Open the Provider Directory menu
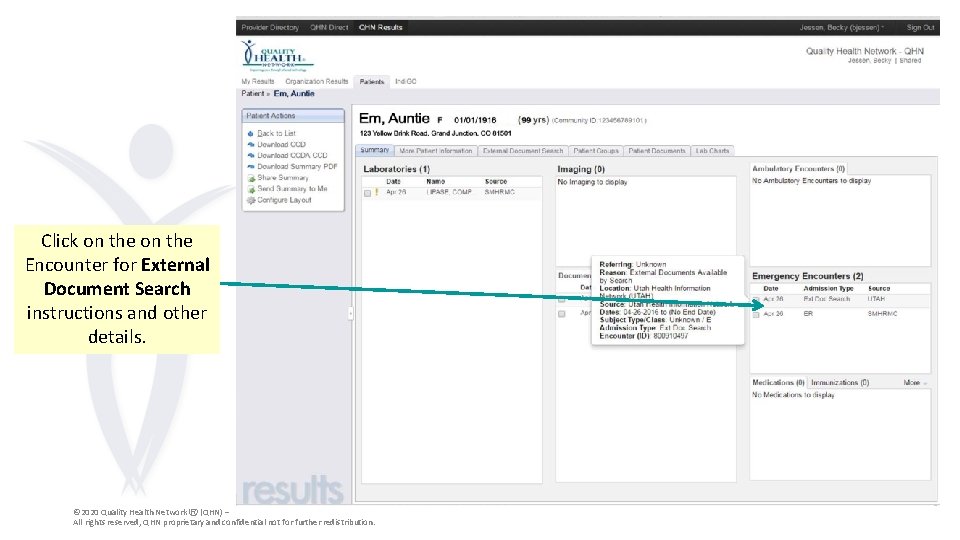The height and width of the screenshot is (540, 960). tap(270, 28)
